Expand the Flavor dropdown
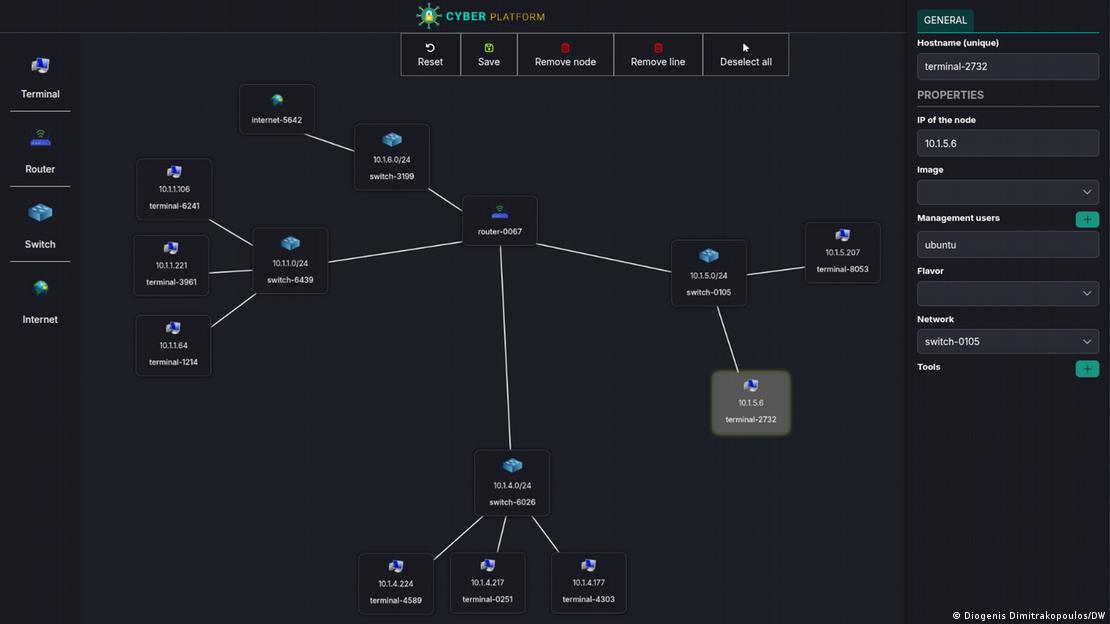Image resolution: width=1110 pixels, height=624 pixels. [1007, 293]
